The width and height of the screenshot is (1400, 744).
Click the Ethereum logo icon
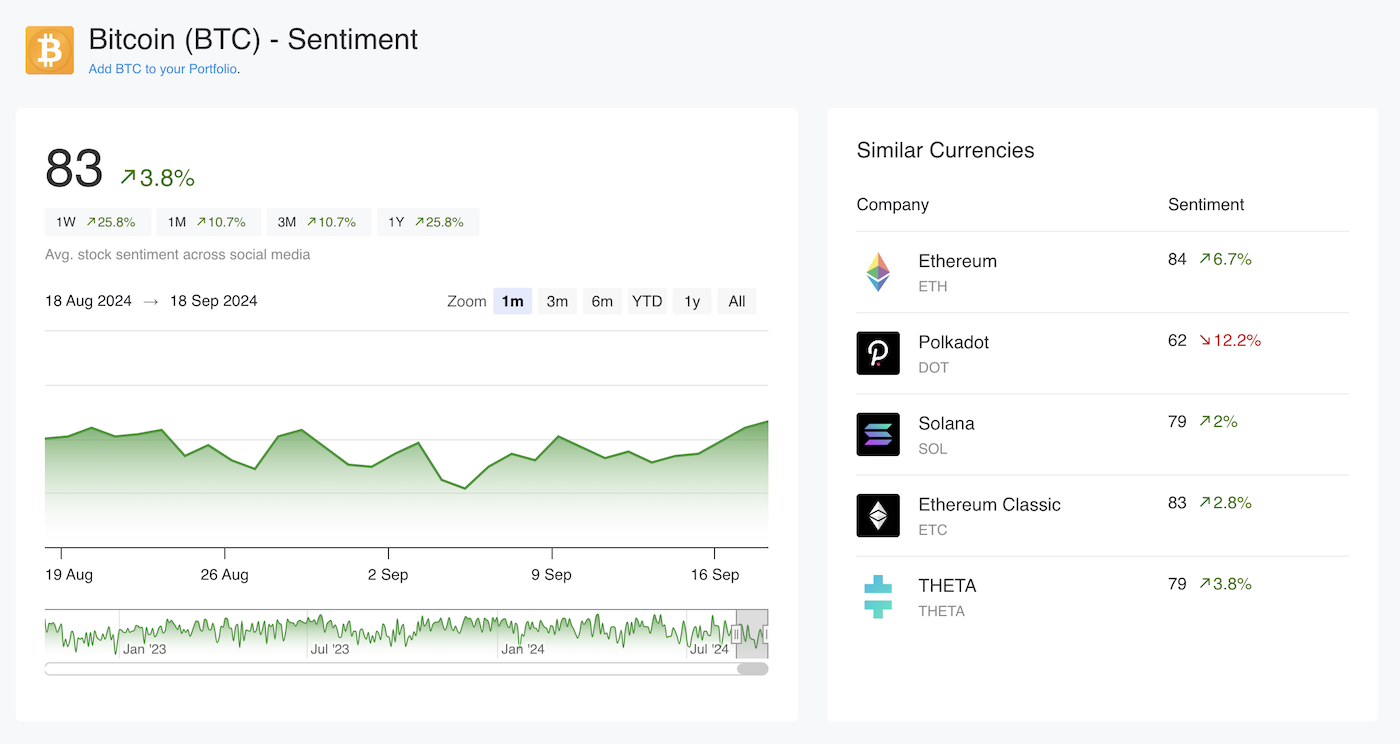pyautogui.click(x=878, y=272)
